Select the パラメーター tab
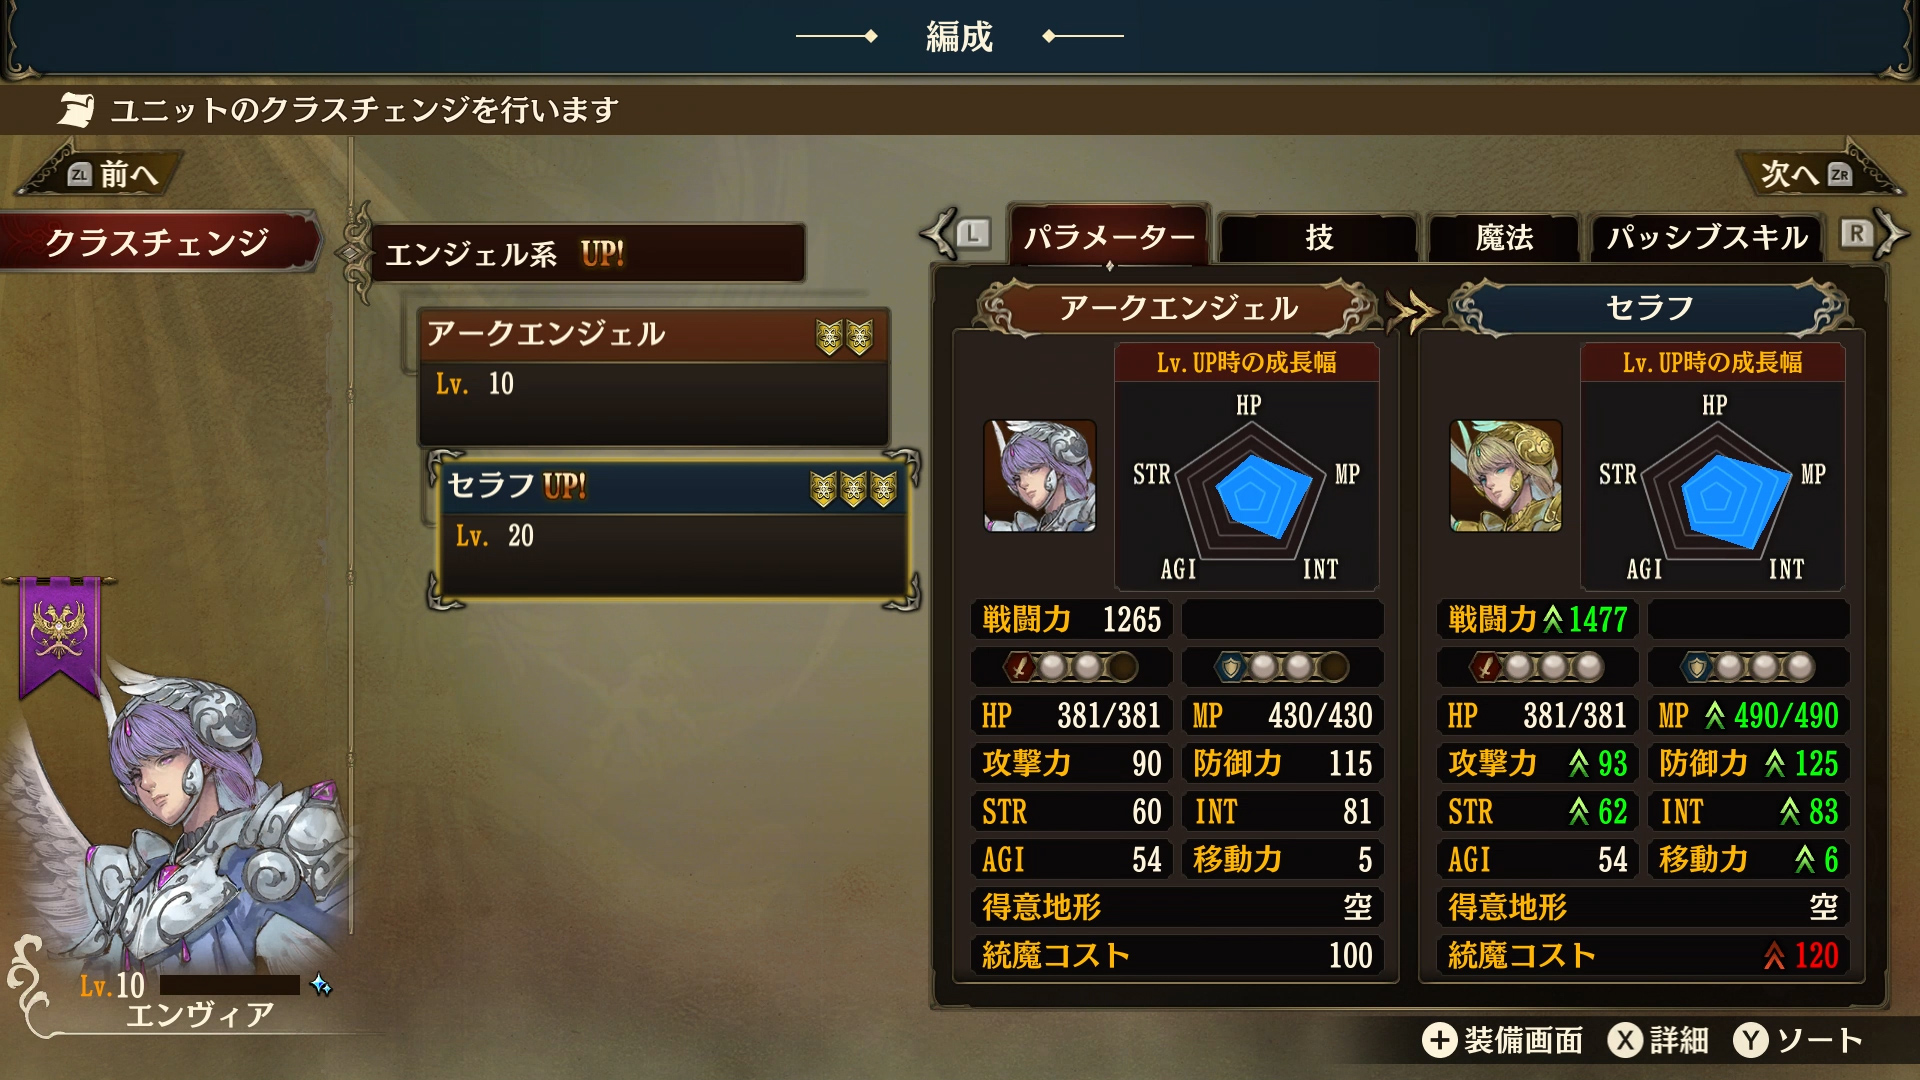 [1110, 236]
